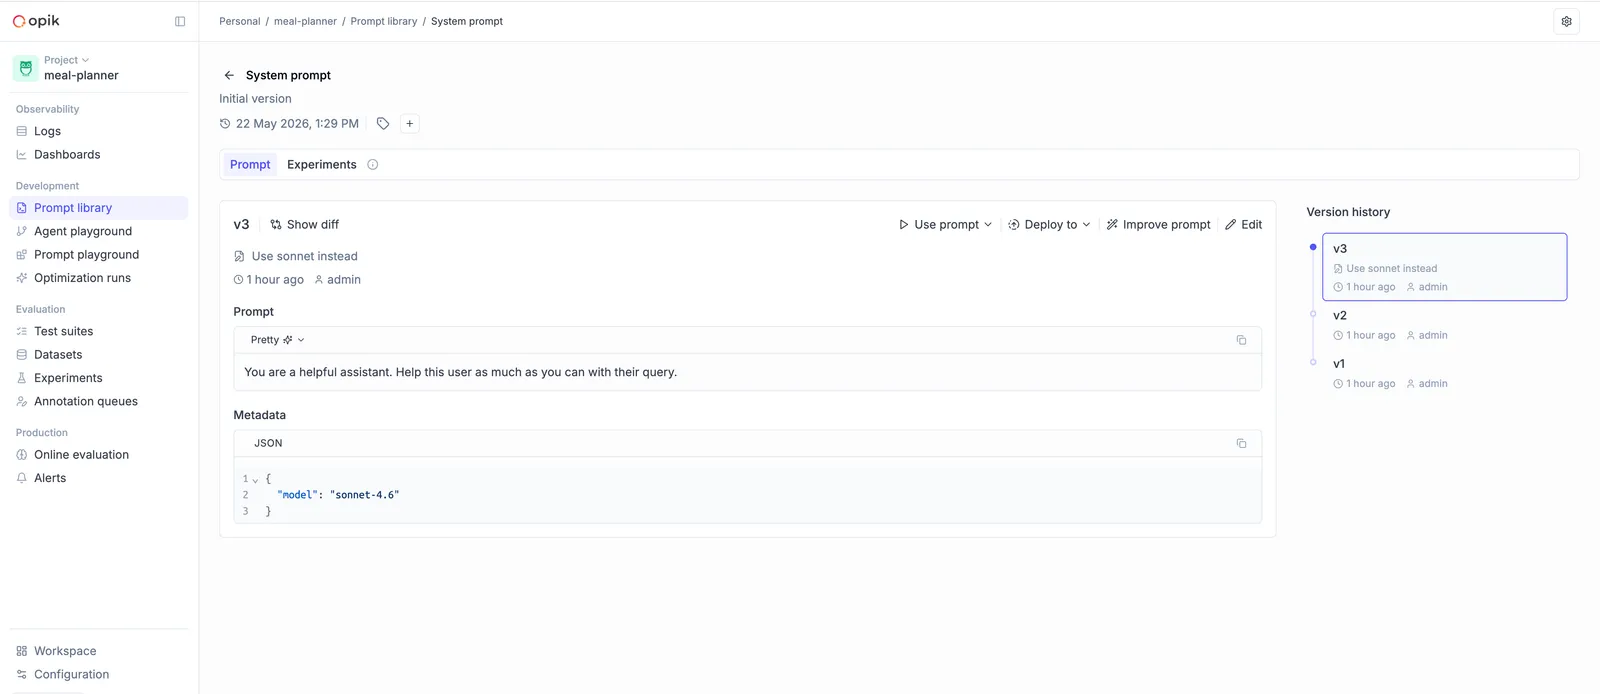The image size is (1600, 694).
Task: Collapse JSON fold arrow on line 1
Action: (255, 480)
